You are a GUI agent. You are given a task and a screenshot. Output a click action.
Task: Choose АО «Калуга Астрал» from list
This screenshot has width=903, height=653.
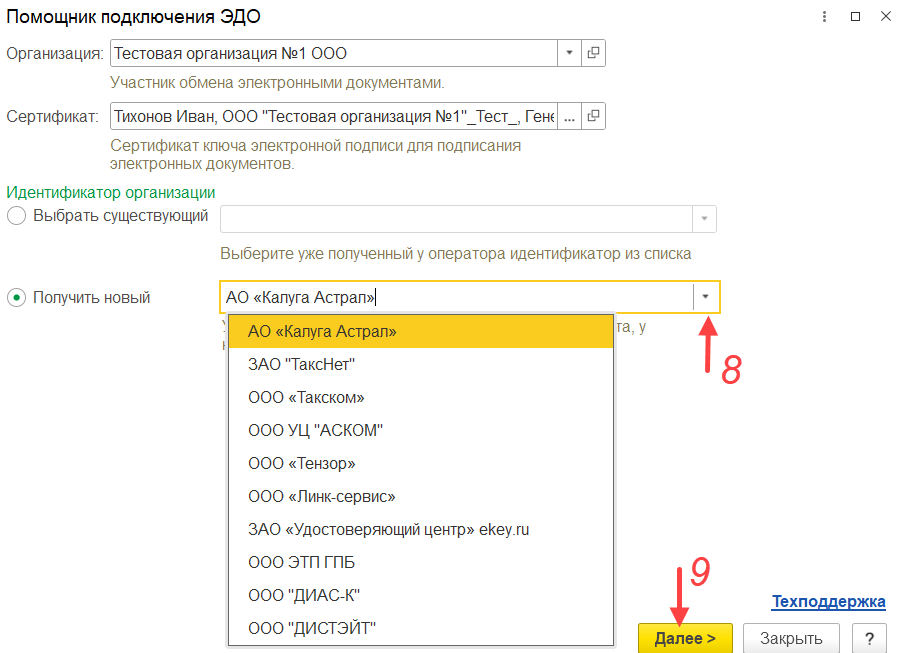[x=421, y=331]
